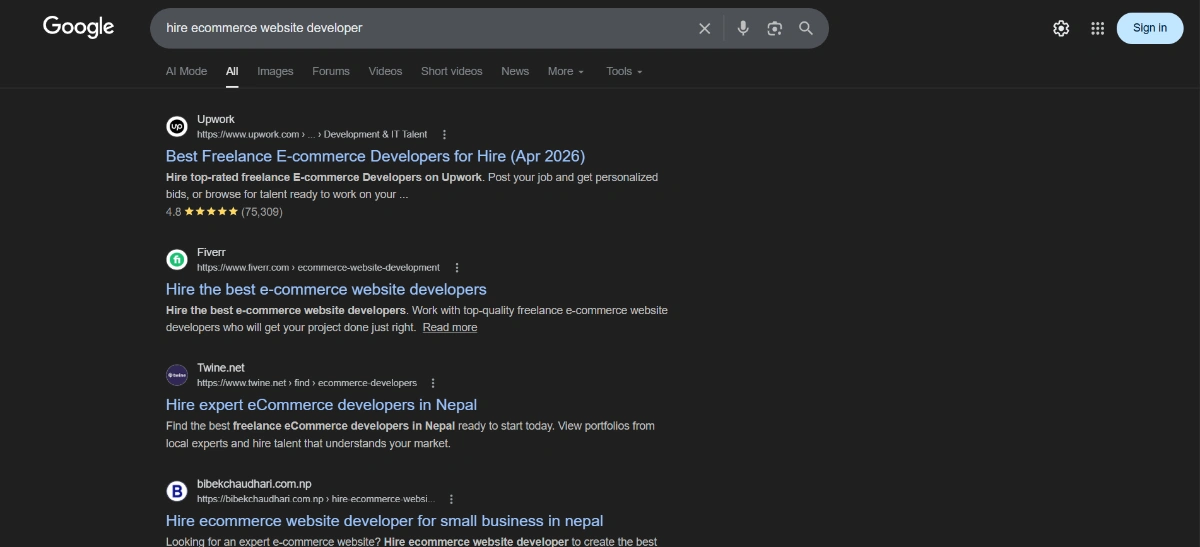Open Hire expert eCommerce developers in Nepal link
This screenshot has width=1200, height=547.
(321, 405)
